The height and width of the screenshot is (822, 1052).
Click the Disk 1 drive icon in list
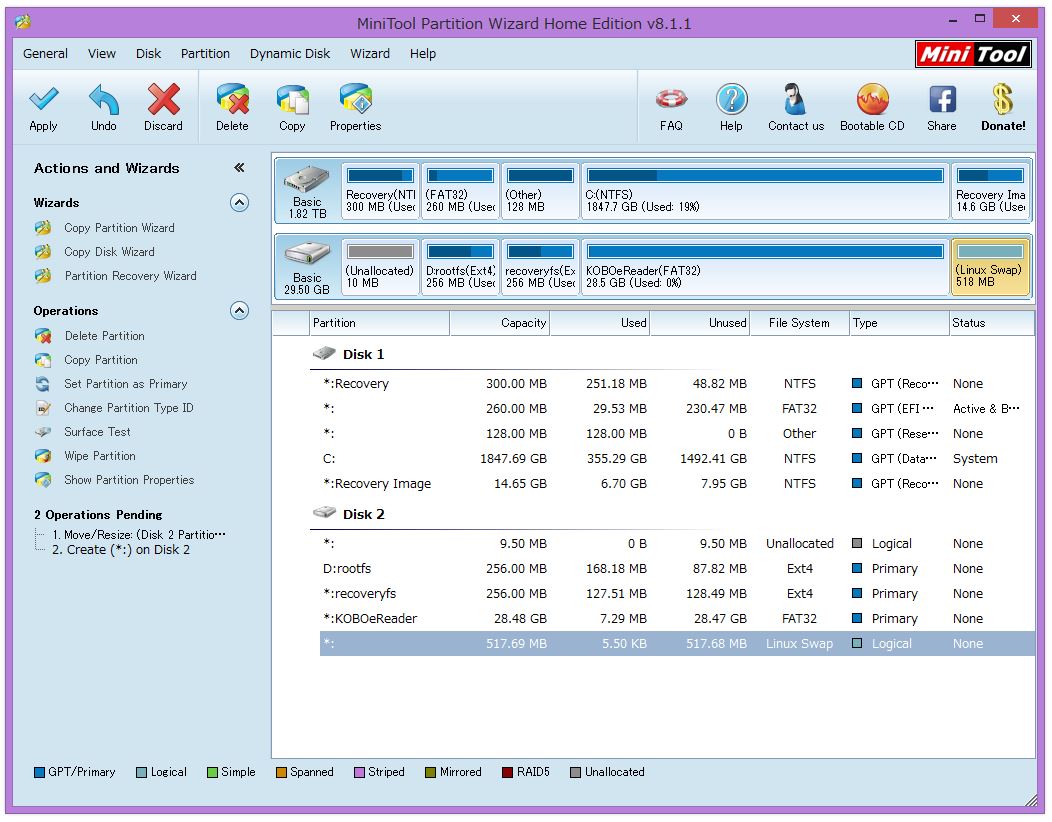point(324,354)
